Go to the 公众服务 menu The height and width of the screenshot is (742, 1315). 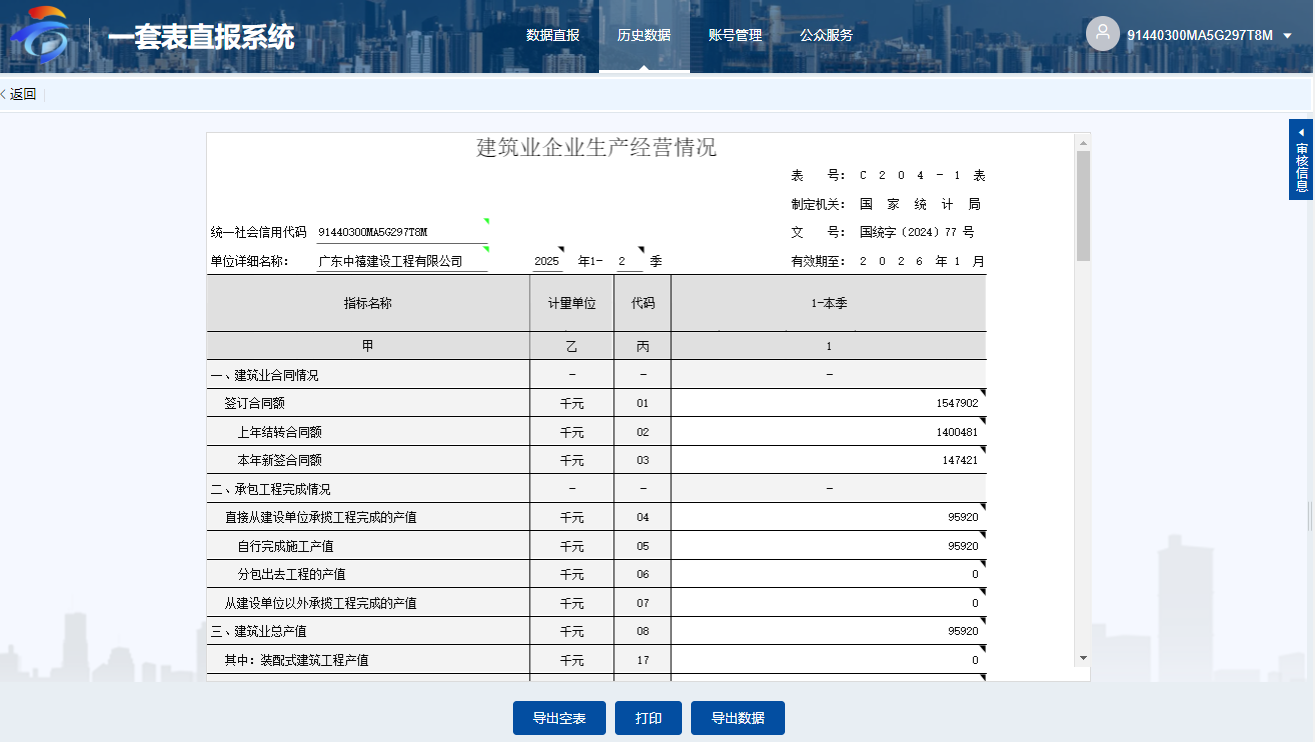(826, 35)
